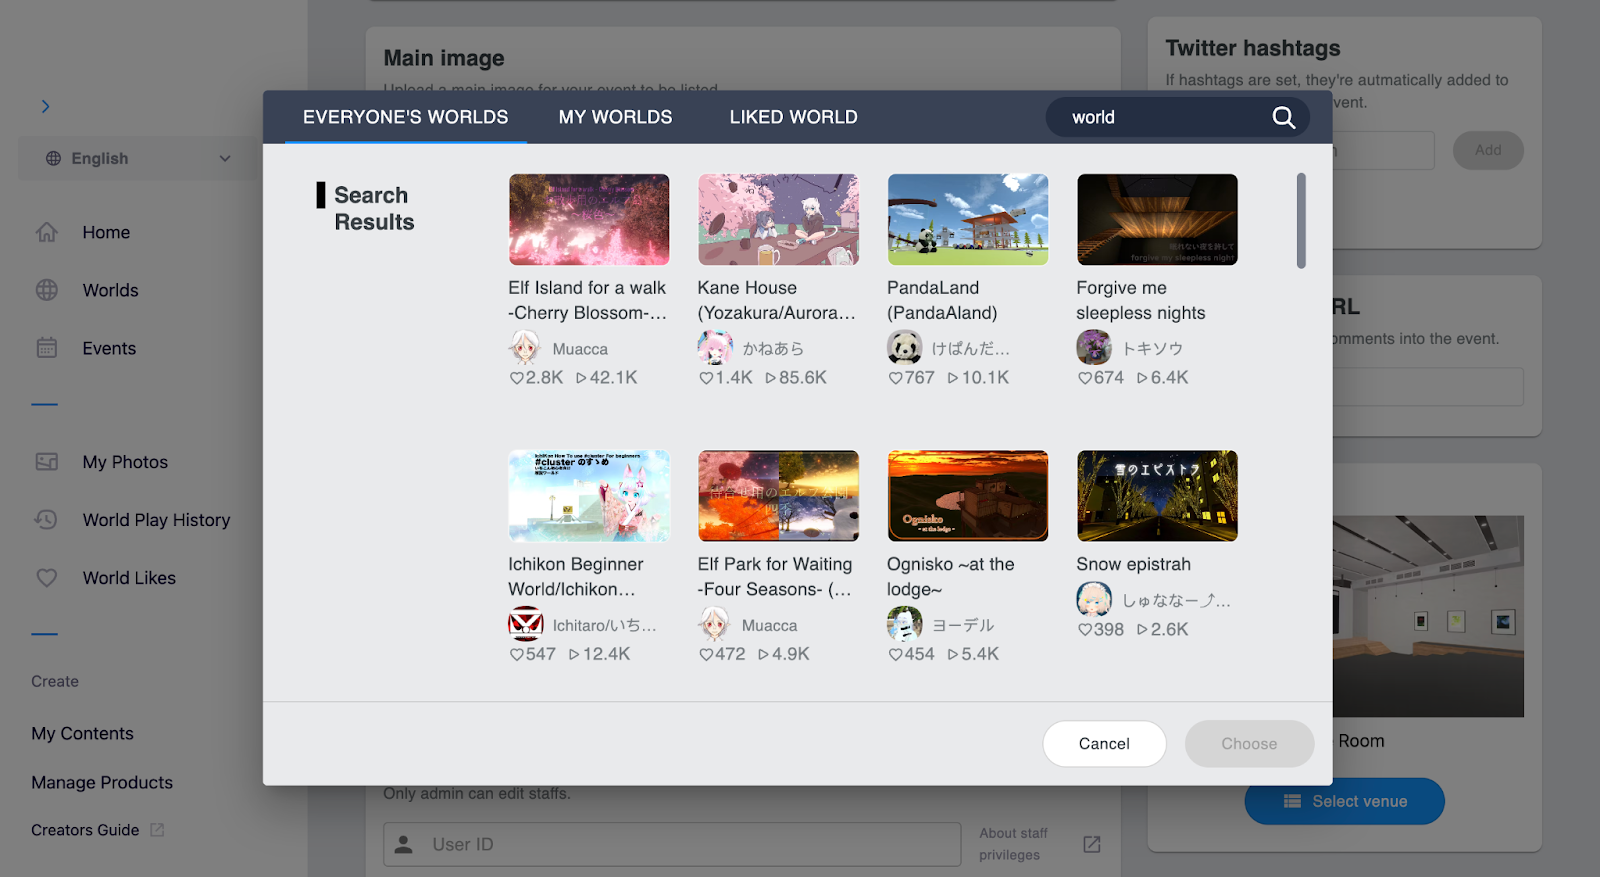This screenshot has width=1600, height=877.
Task: Click Forgive me sleepless nights title
Action: (1141, 300)
